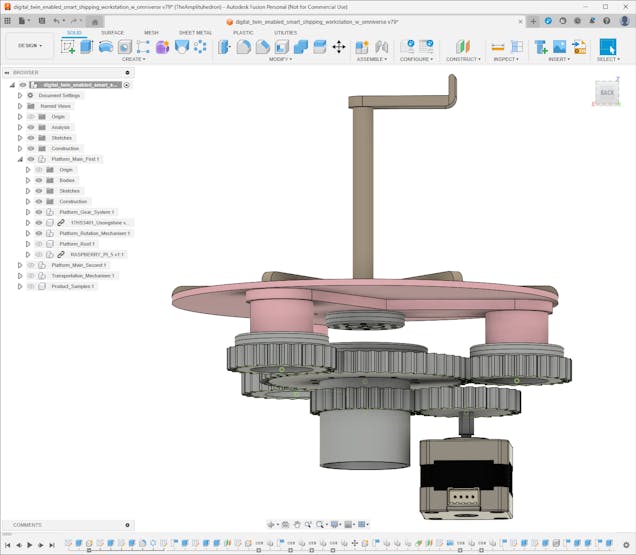The width and height of the screenshot is (636, 555).
Task: Open the Surface toolbar tab
Action: 112,32
